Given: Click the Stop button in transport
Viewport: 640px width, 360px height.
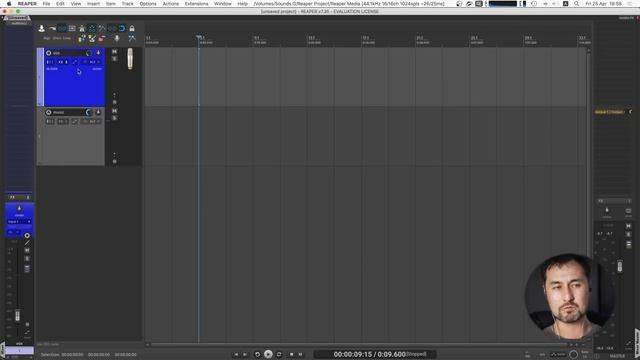Looking at the screenshot, I should pos(291,354).
